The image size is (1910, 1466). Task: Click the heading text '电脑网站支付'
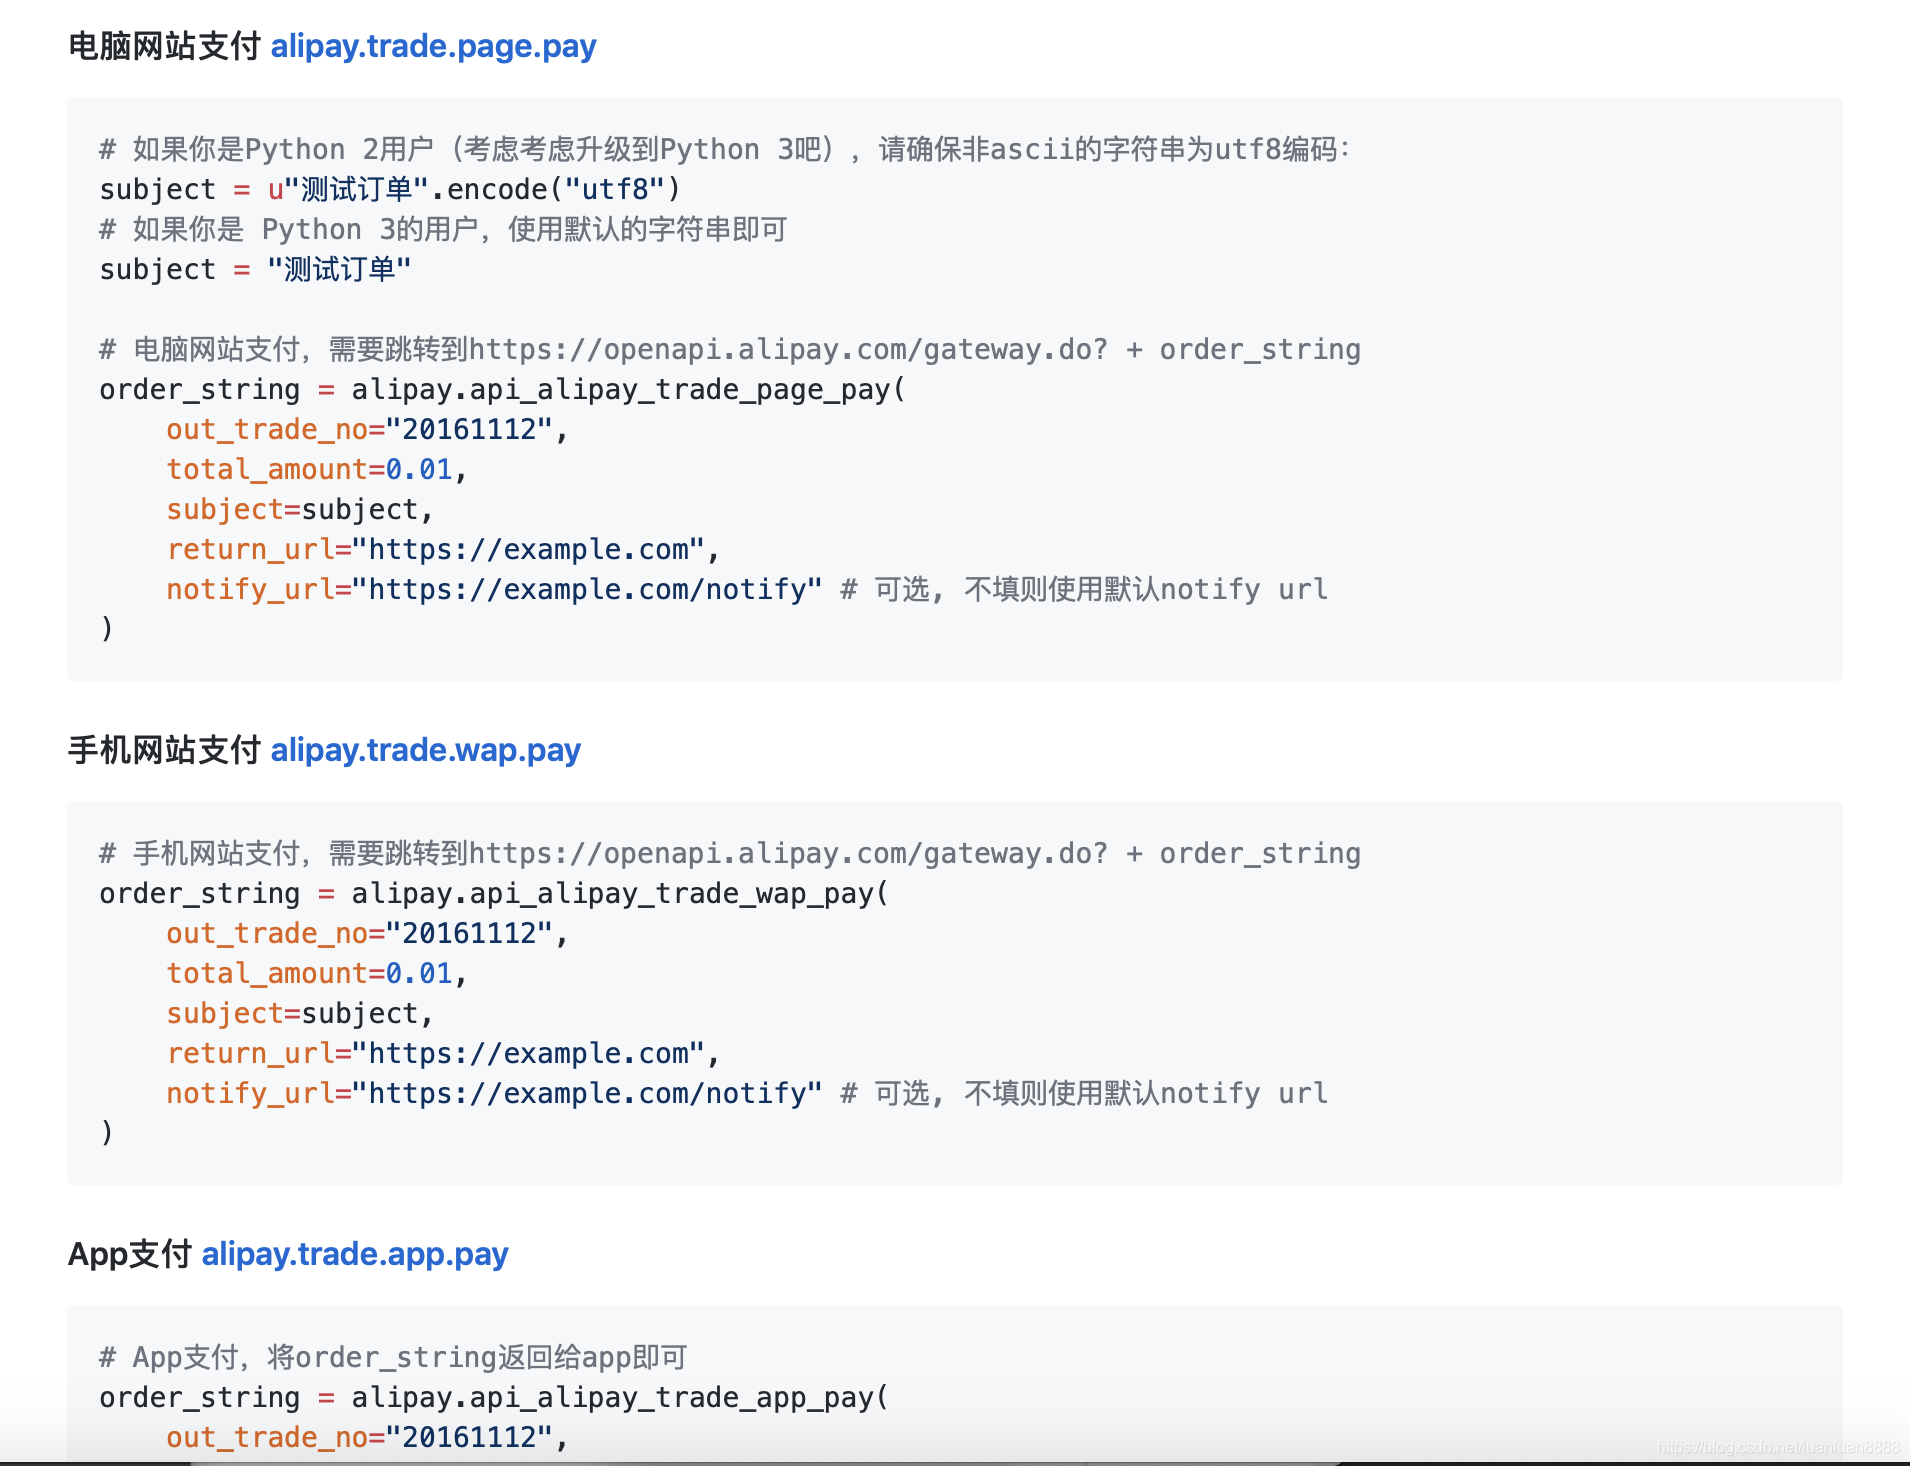coord(165,46)
